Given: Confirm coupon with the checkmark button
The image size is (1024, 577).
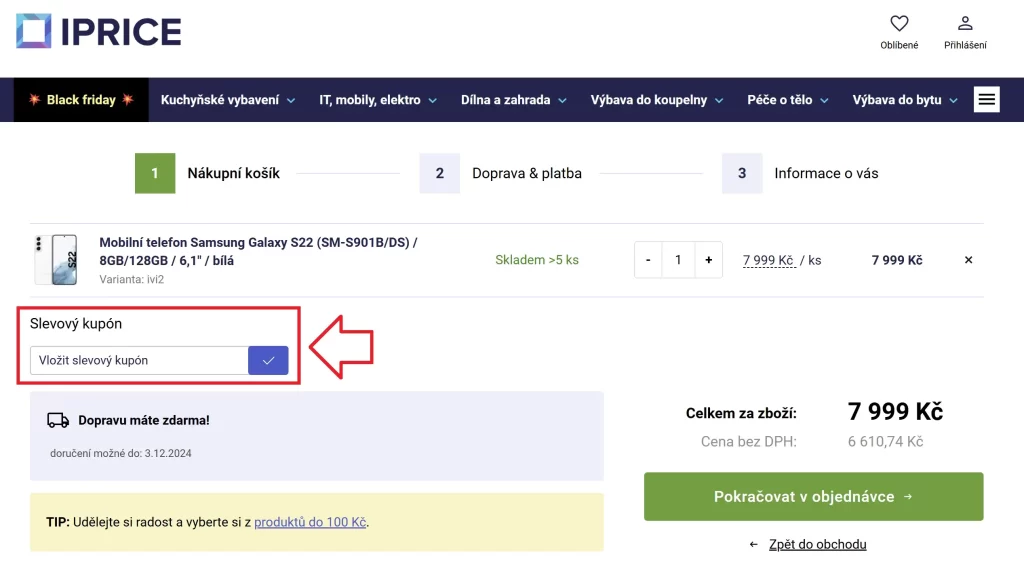Looking at the screenshot, I should (268, 360).
